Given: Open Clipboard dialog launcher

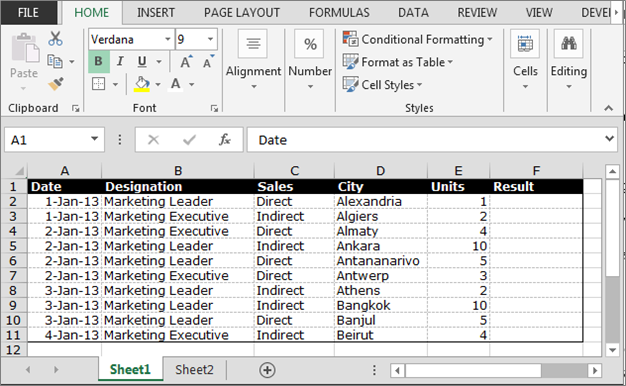Looking at the screenshot, I should point(75,108).
